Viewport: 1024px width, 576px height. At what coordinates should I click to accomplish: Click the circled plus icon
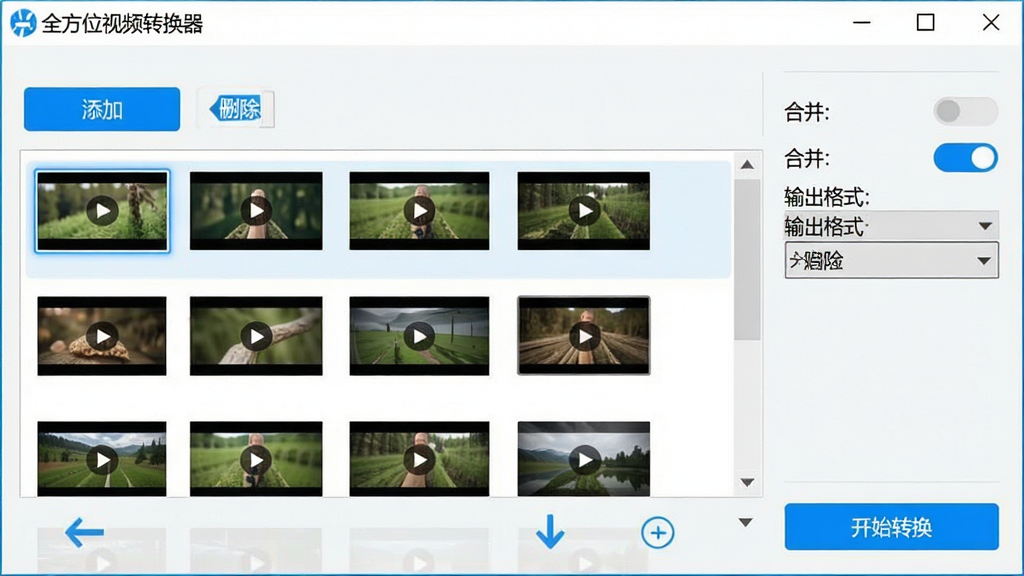[x=658, y=533]
